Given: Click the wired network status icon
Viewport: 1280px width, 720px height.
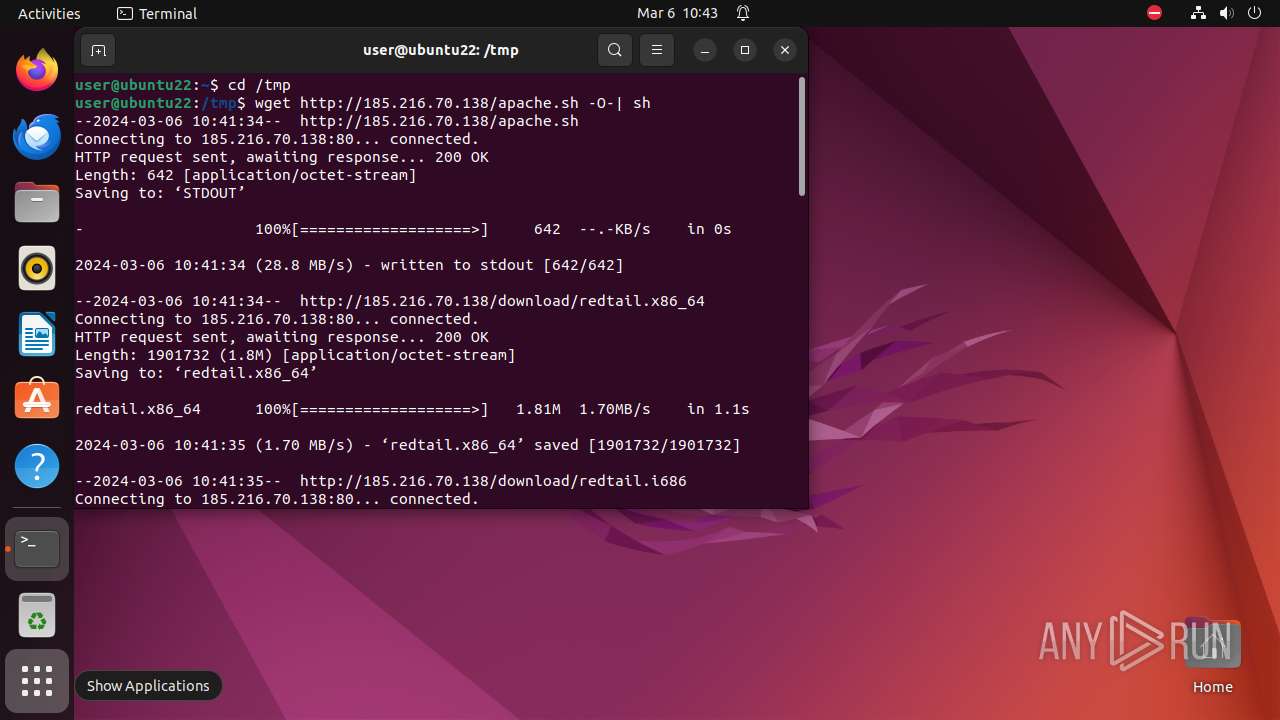Looking at the screenshot, I should [x=1198, y=13].
